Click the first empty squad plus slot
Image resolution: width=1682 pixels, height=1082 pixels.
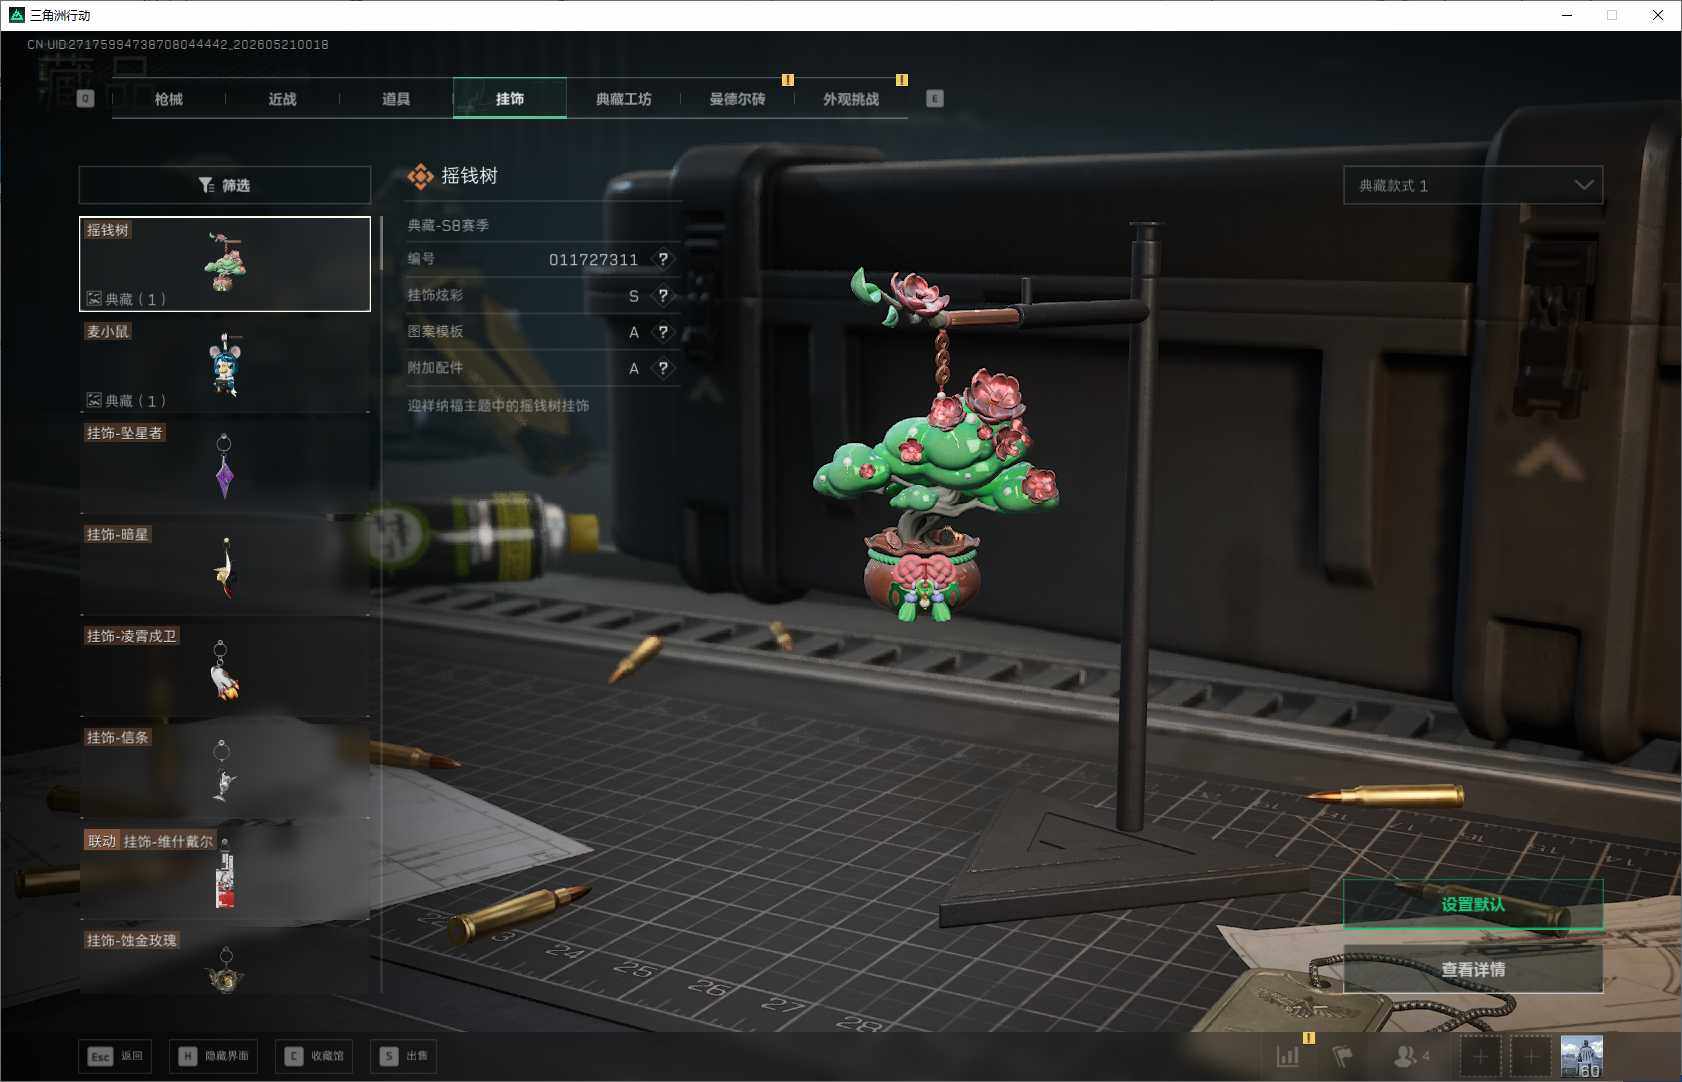pos(1481,1056)
